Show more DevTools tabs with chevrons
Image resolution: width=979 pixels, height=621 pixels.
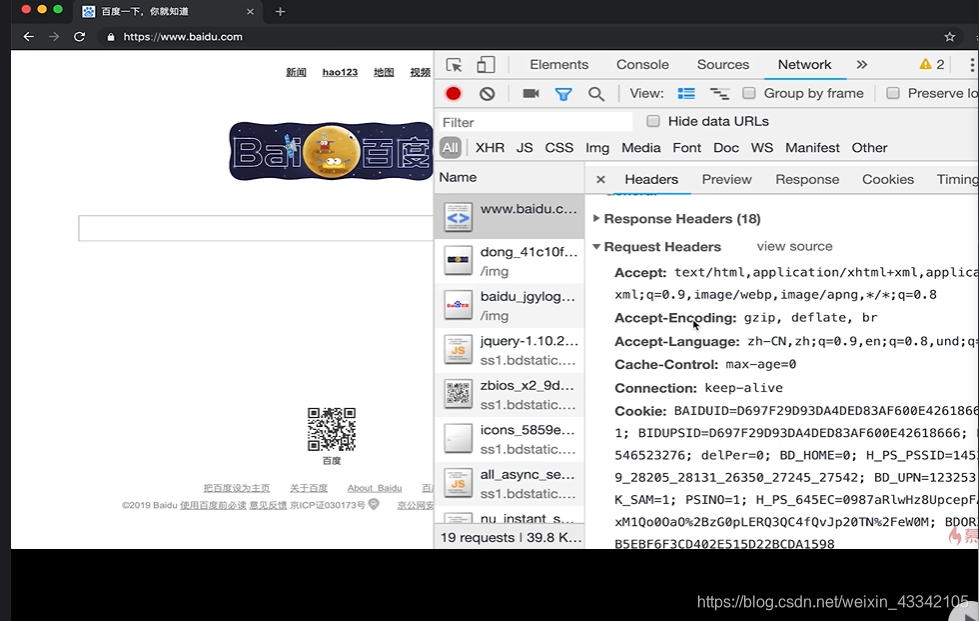(862, 64)
